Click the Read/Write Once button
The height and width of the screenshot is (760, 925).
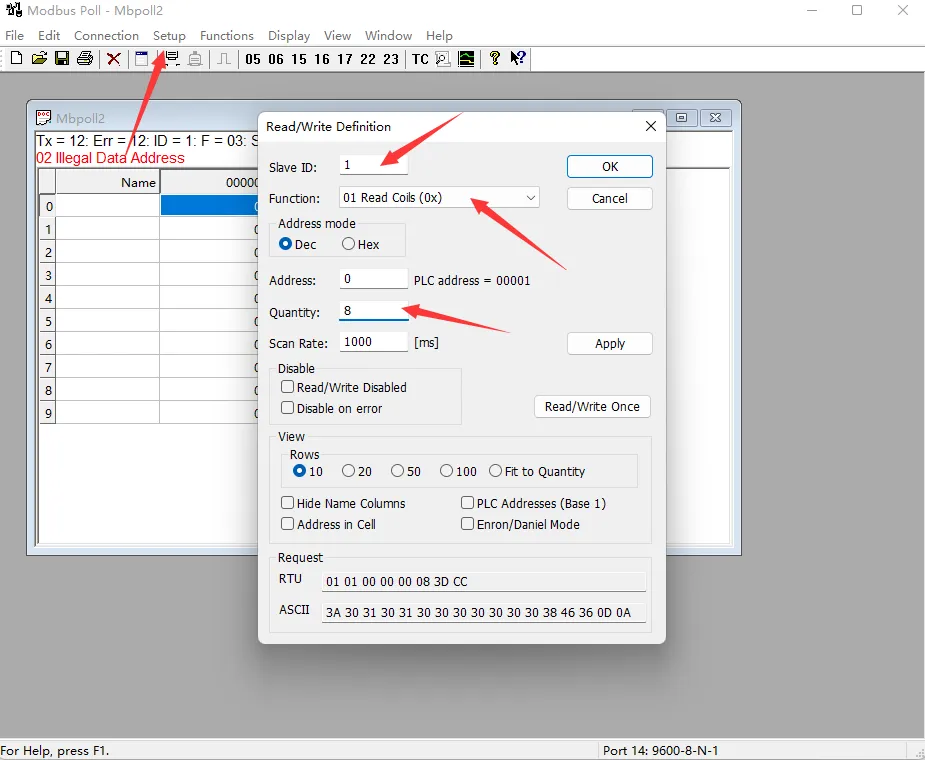[x=592, y=407]
